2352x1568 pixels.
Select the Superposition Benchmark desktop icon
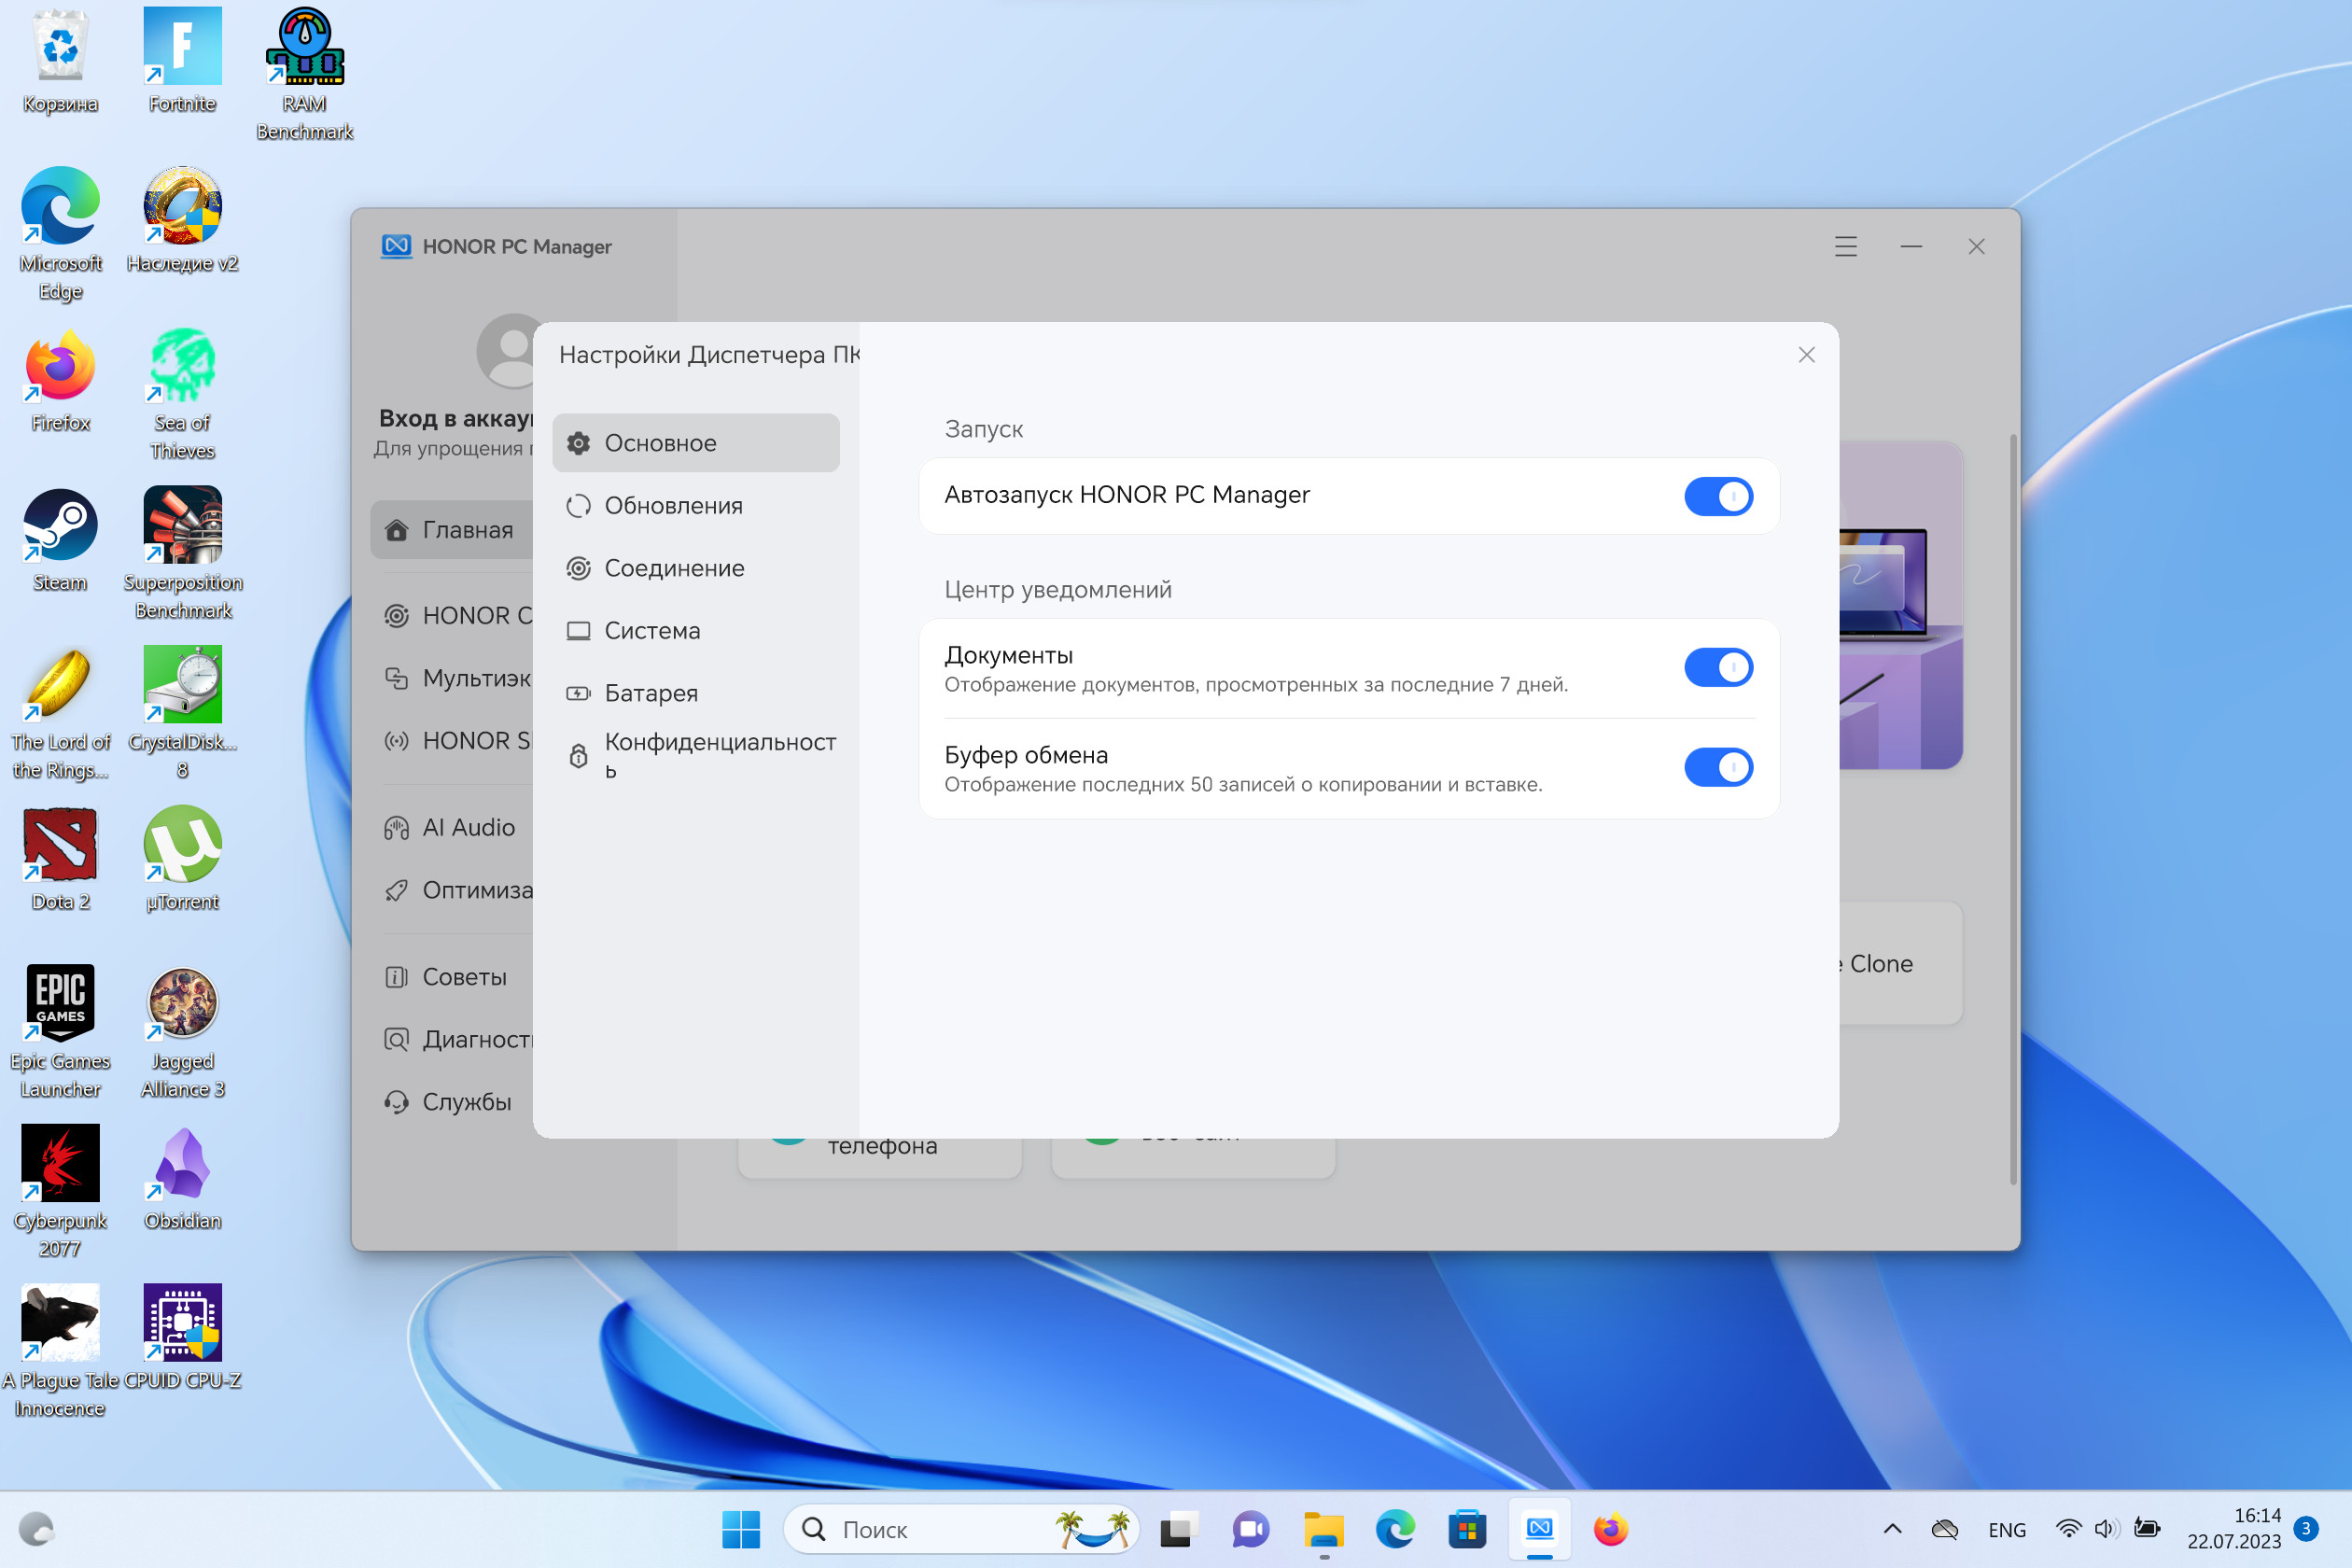(182, 554)
